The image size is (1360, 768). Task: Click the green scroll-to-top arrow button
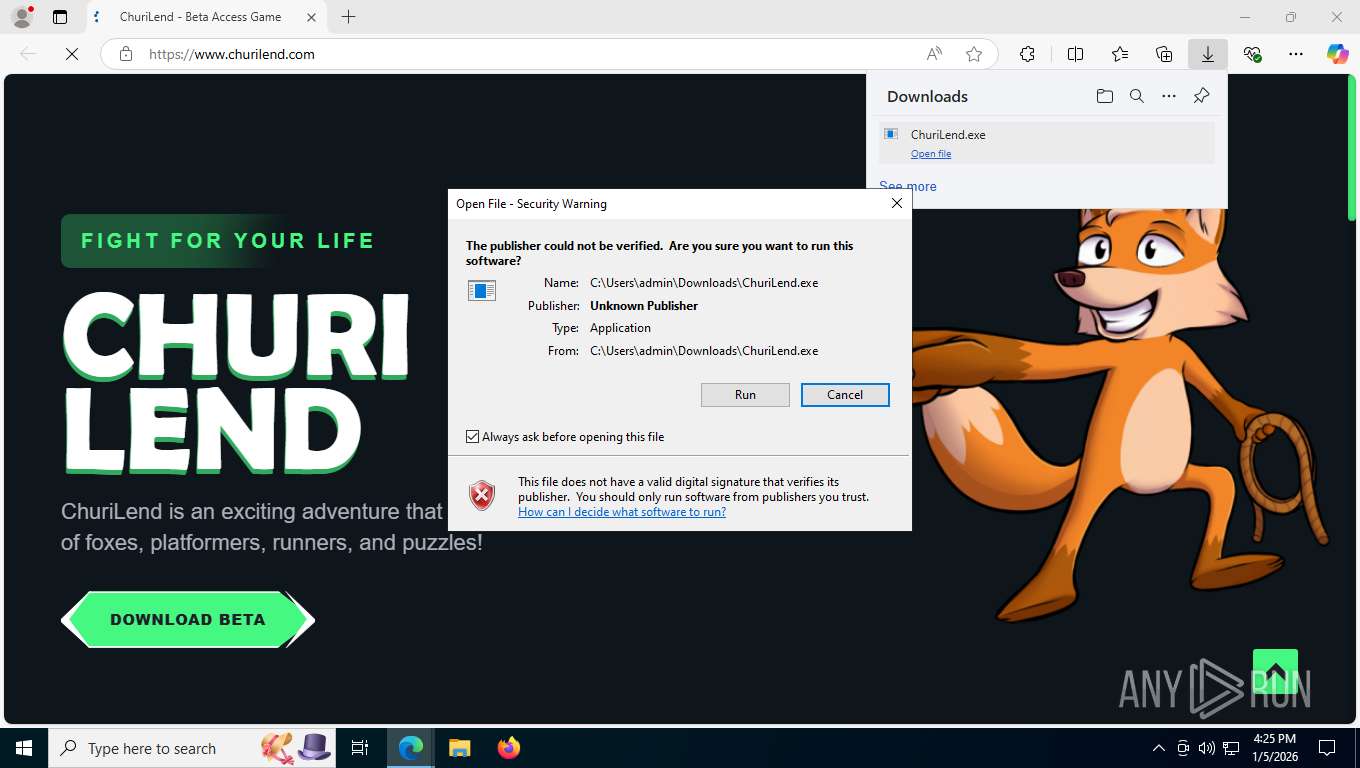pos(1275,671)
